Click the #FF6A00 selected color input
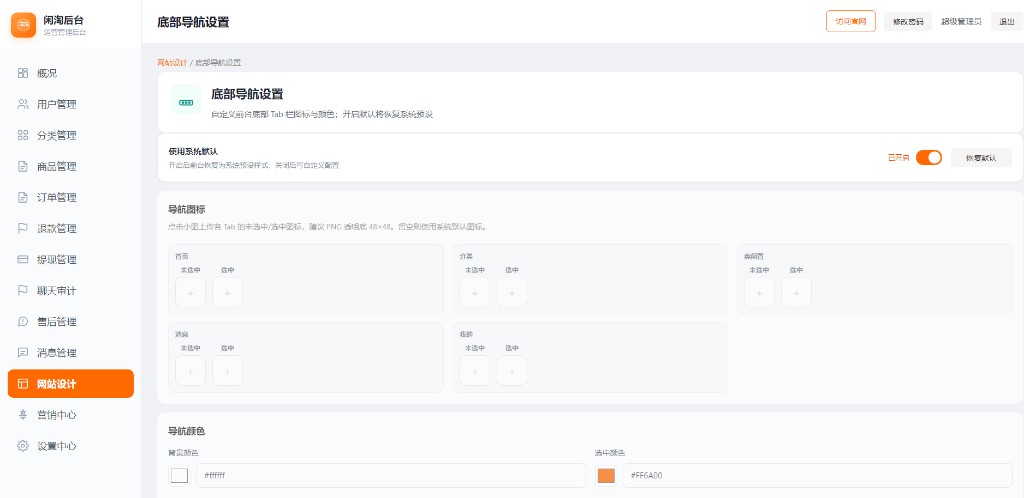The image size is (1024, 498). click(x=818, y=476)
